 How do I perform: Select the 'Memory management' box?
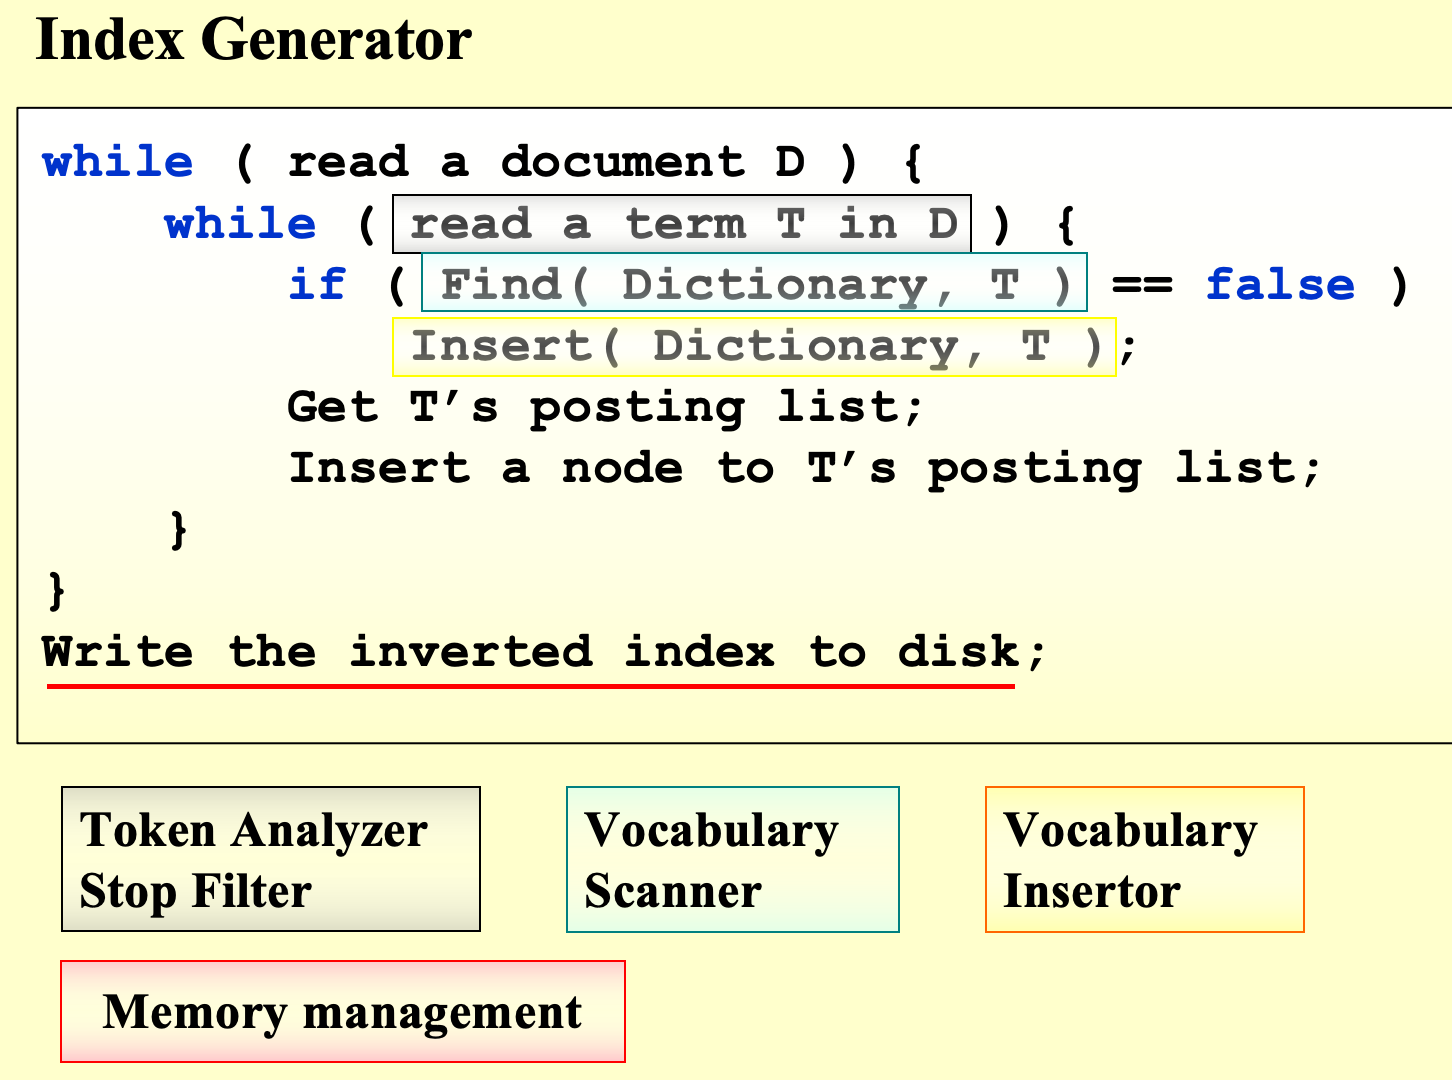tap(343, 1011)
